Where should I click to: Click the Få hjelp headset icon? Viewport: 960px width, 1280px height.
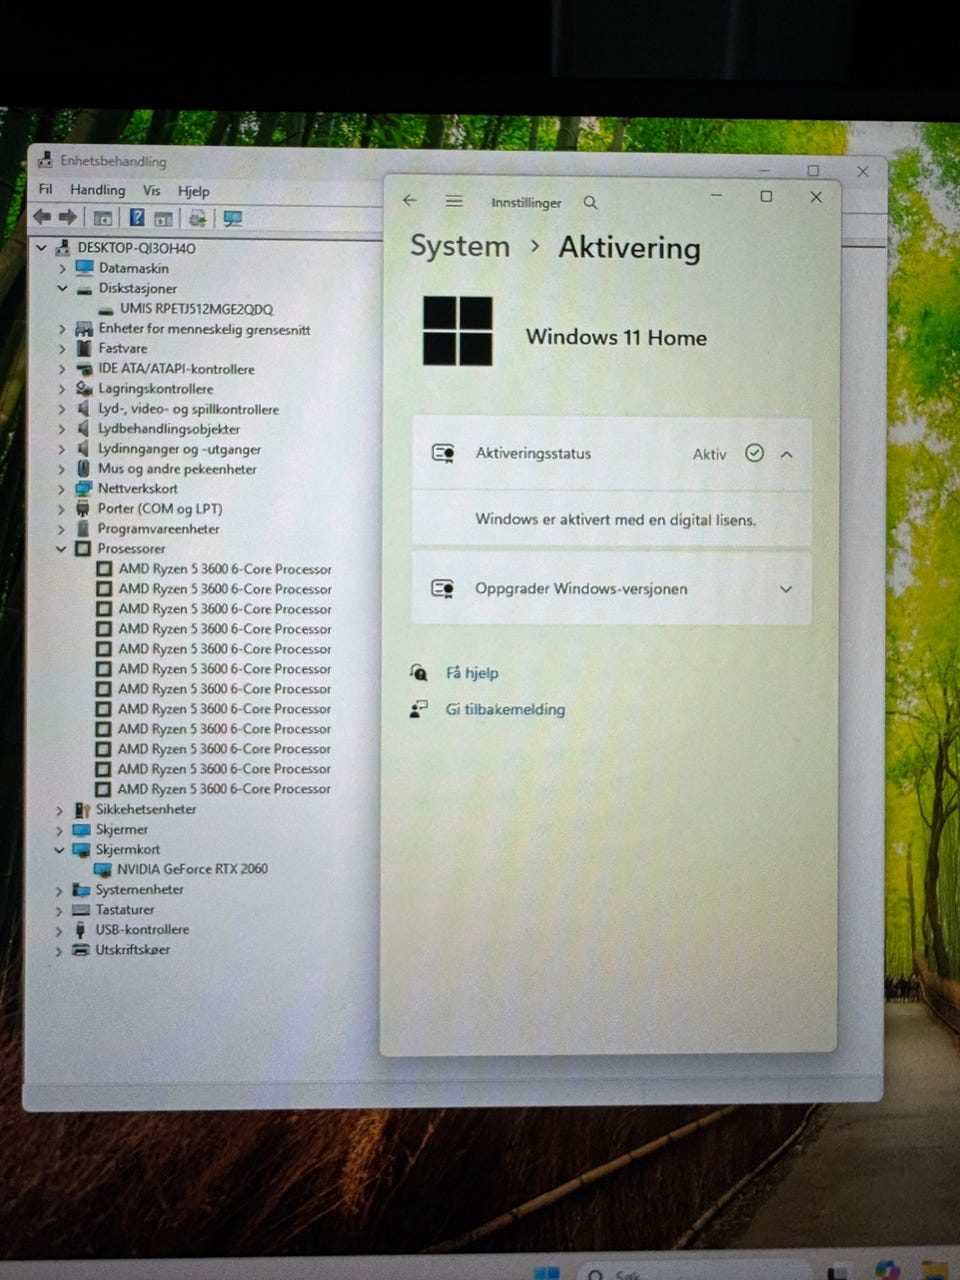(x=419, y=672)
